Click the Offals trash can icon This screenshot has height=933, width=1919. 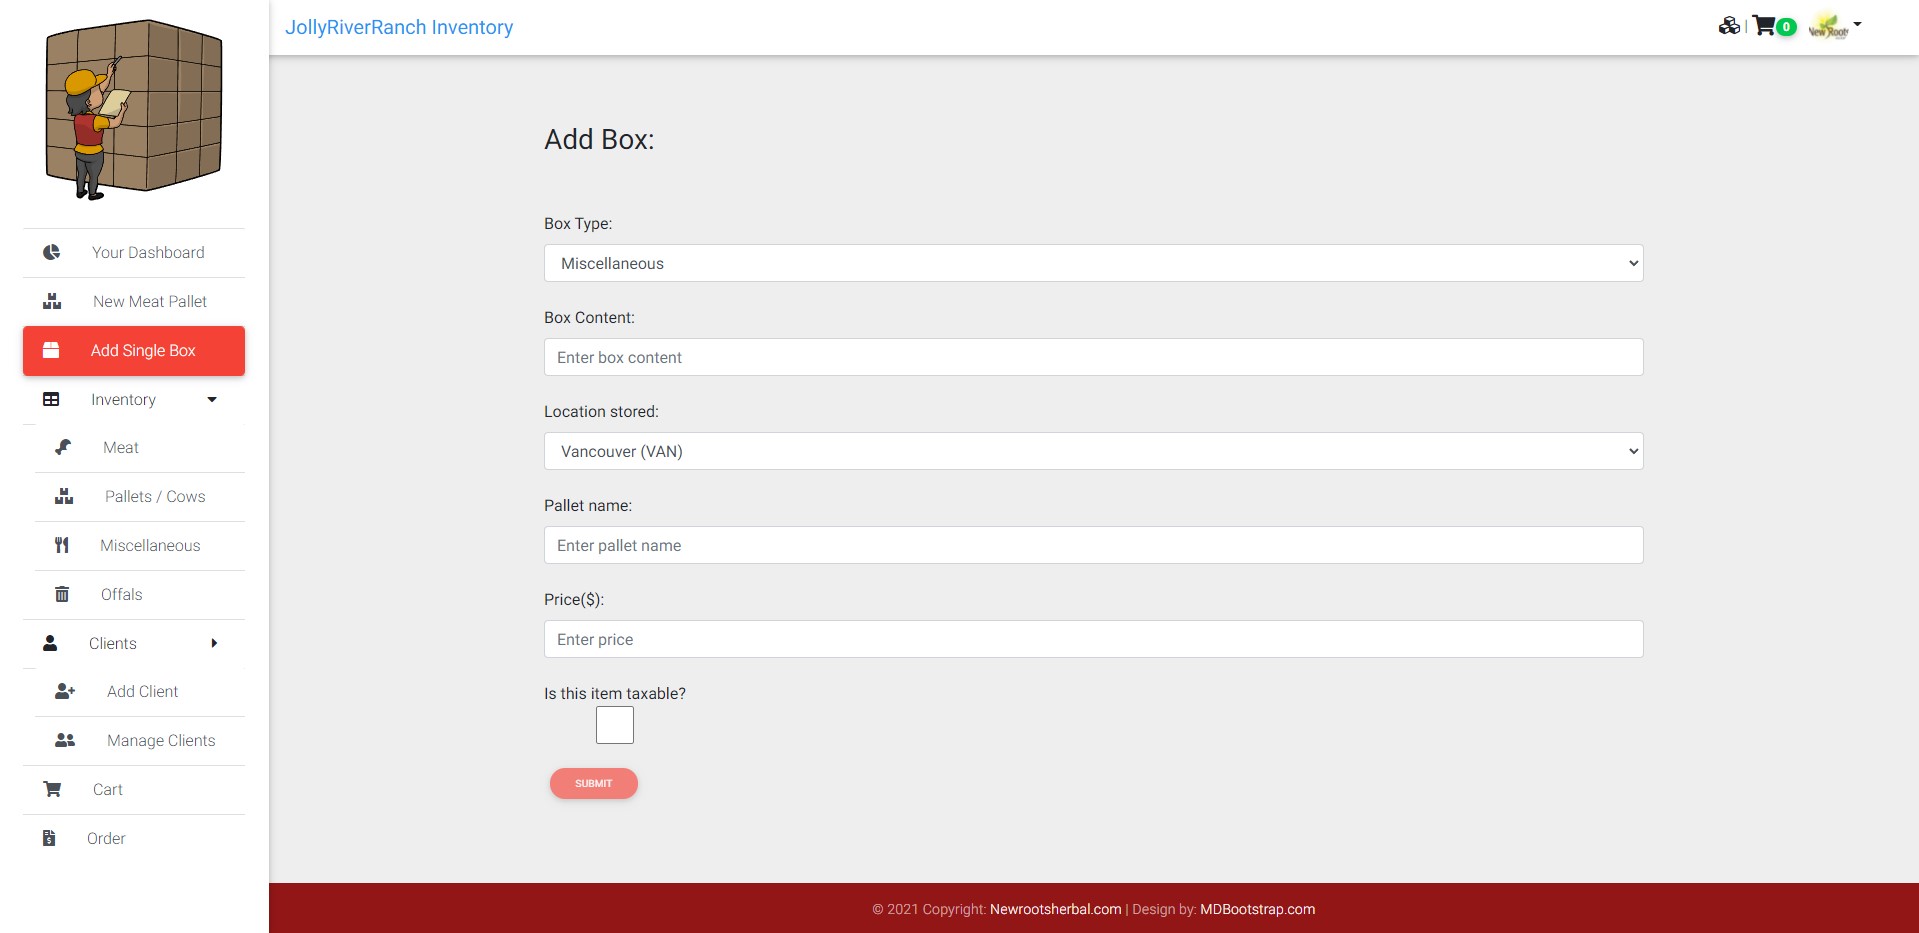point(62,594)
